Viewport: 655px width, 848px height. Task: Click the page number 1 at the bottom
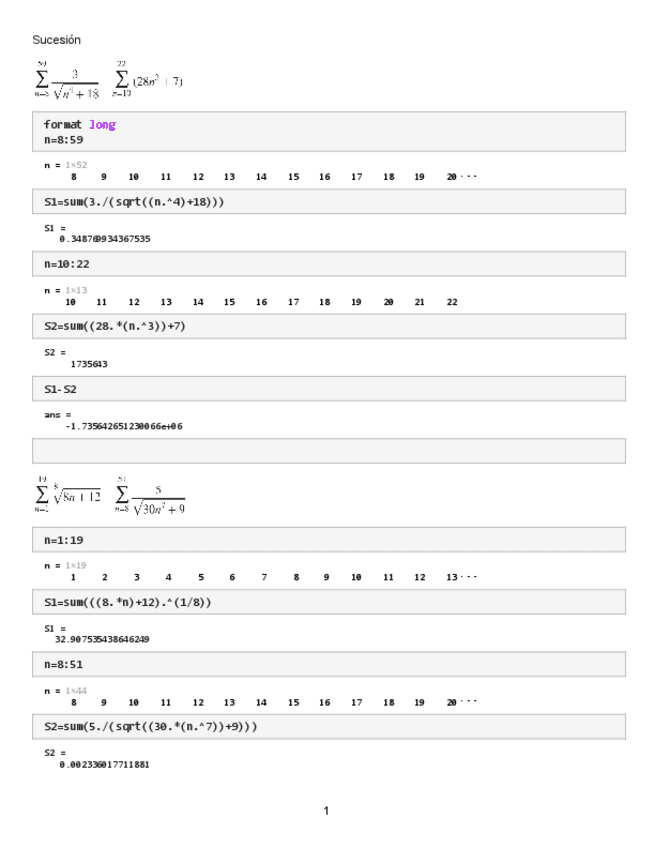tap(326, 809)
